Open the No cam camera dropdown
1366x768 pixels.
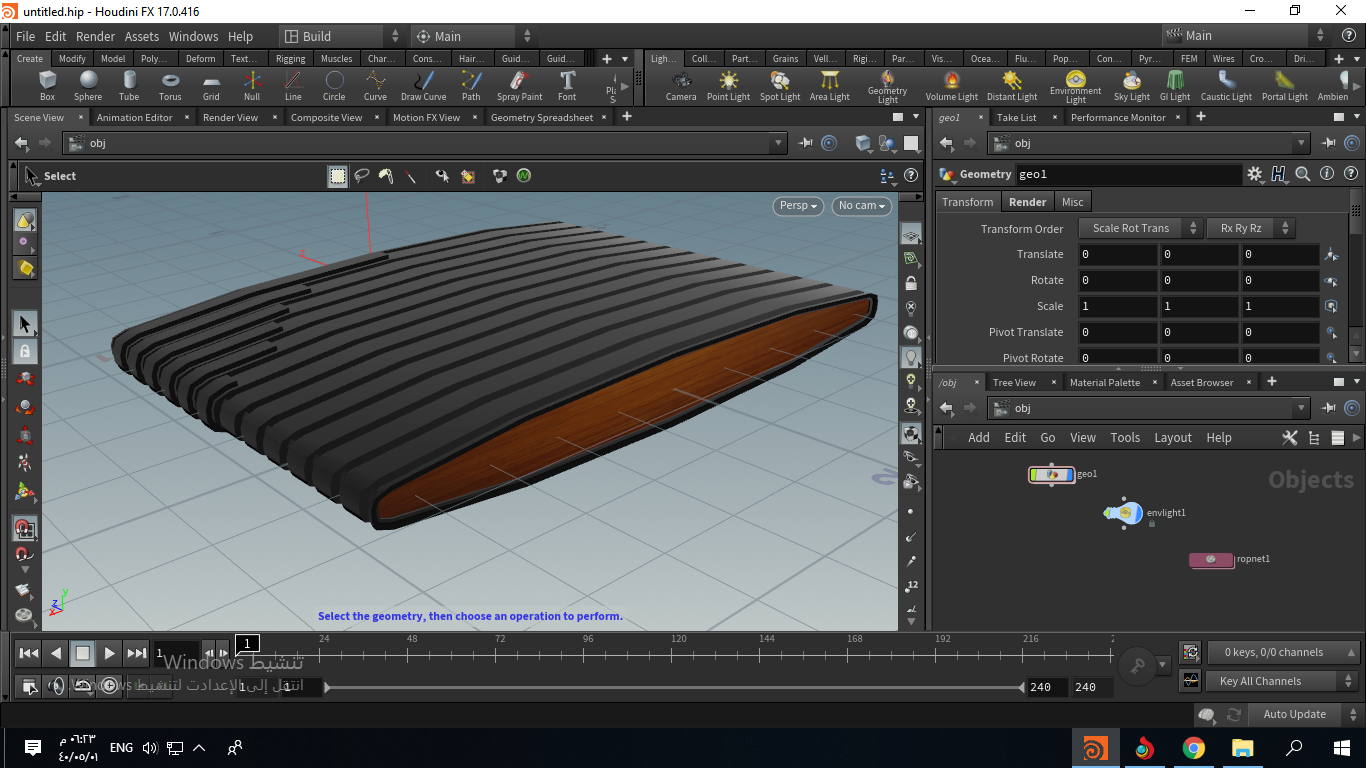862,205
